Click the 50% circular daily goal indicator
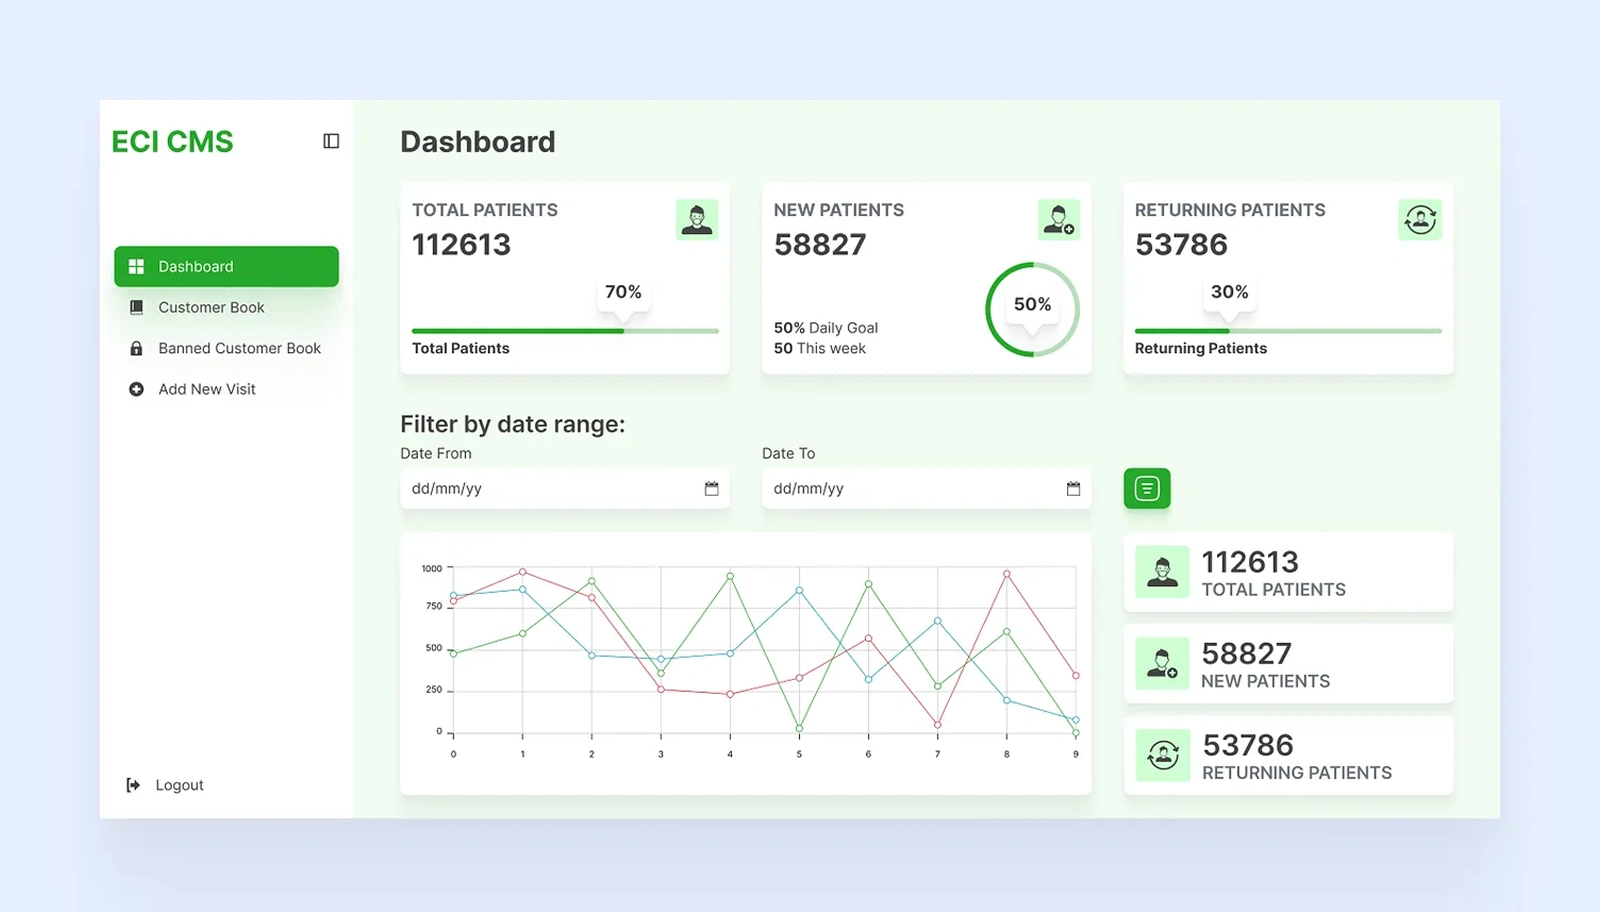The image size is (1600, 912). [1032, 309]
